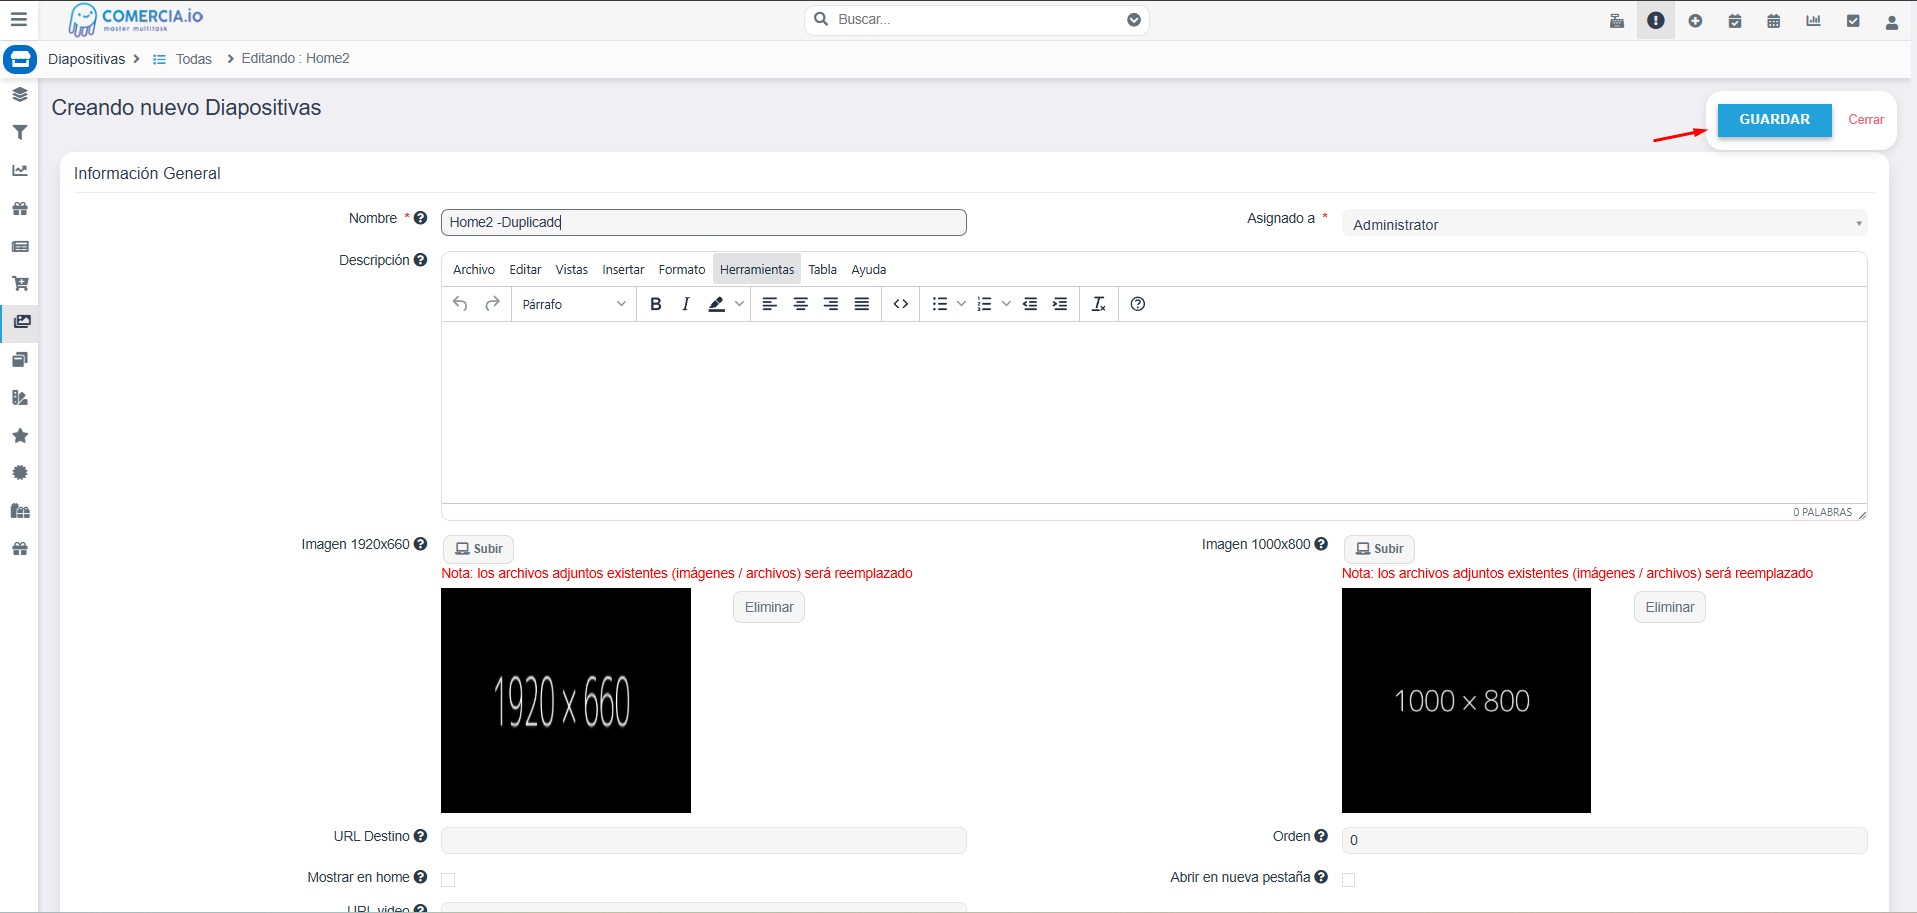Screen dimensions: 1917x913
Task: Toggle italic formatting
Action: point(686,304)
